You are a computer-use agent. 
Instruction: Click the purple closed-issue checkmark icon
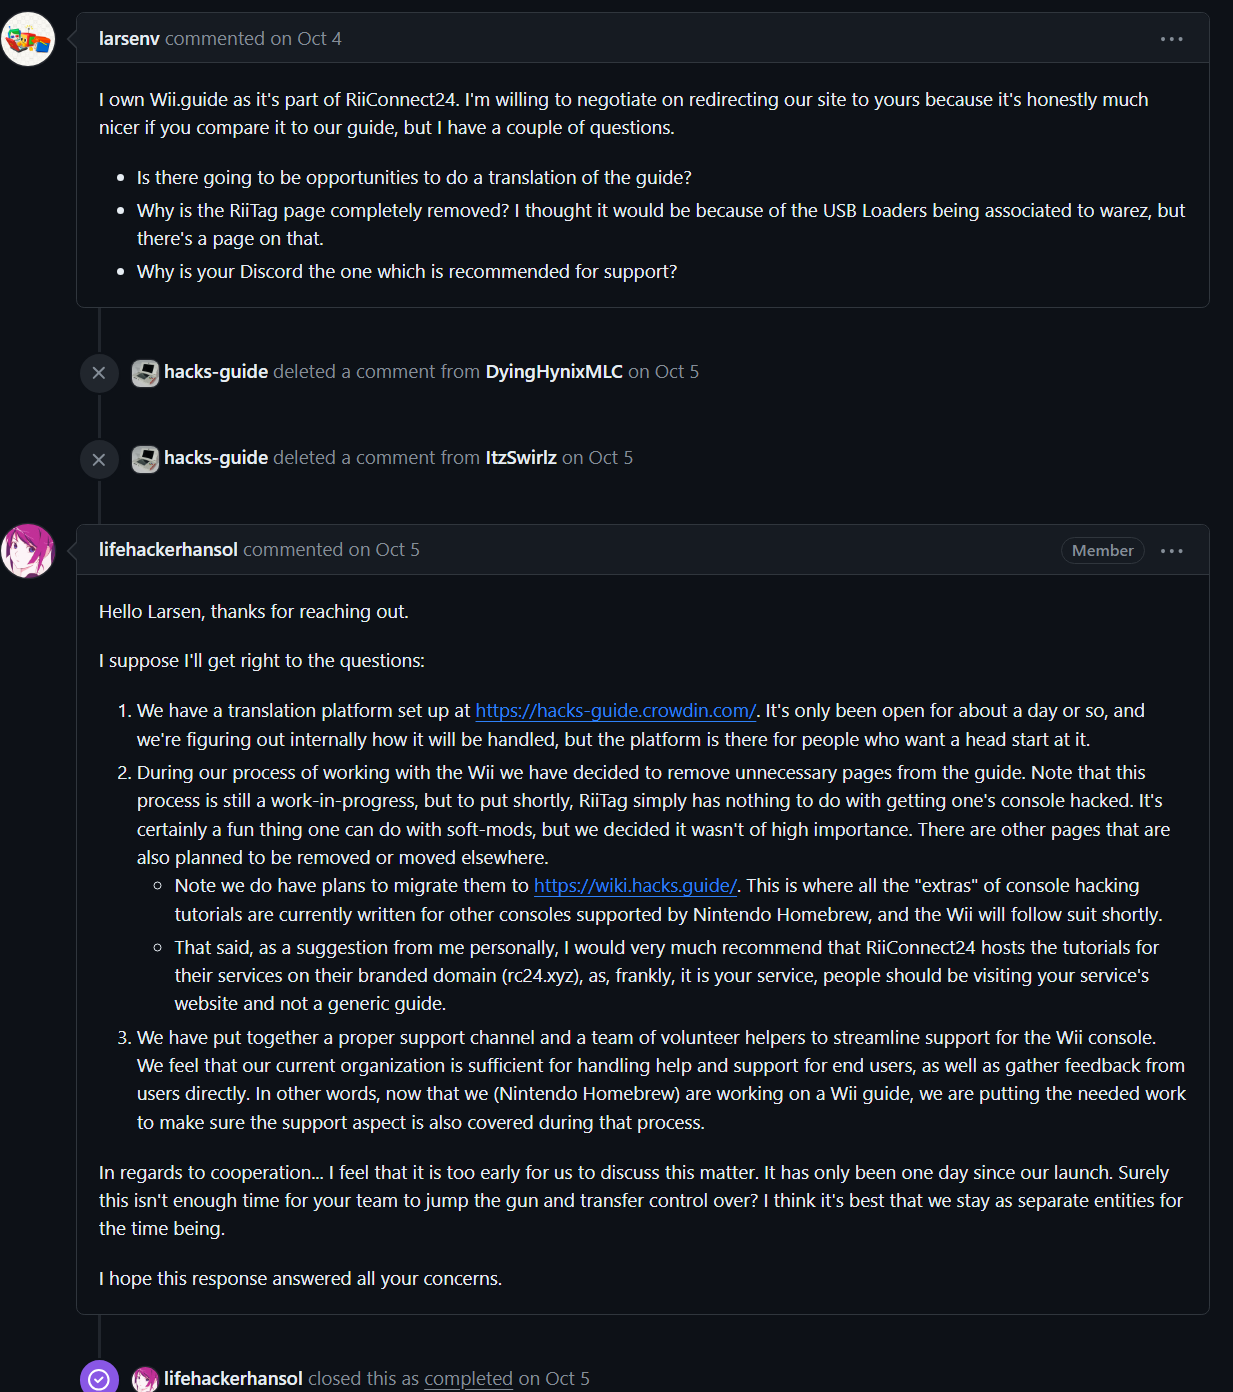[99, 1379]
